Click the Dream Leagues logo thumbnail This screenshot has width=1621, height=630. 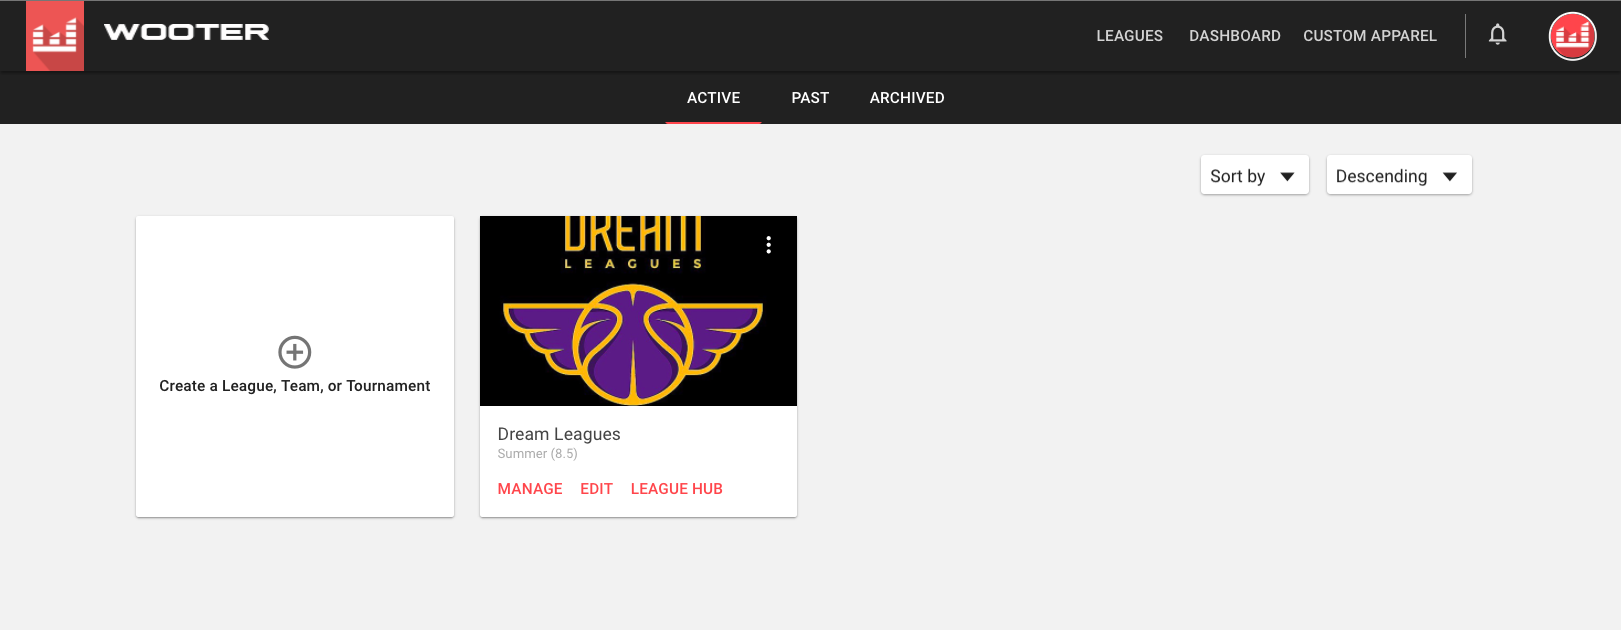tap(638, 311)
